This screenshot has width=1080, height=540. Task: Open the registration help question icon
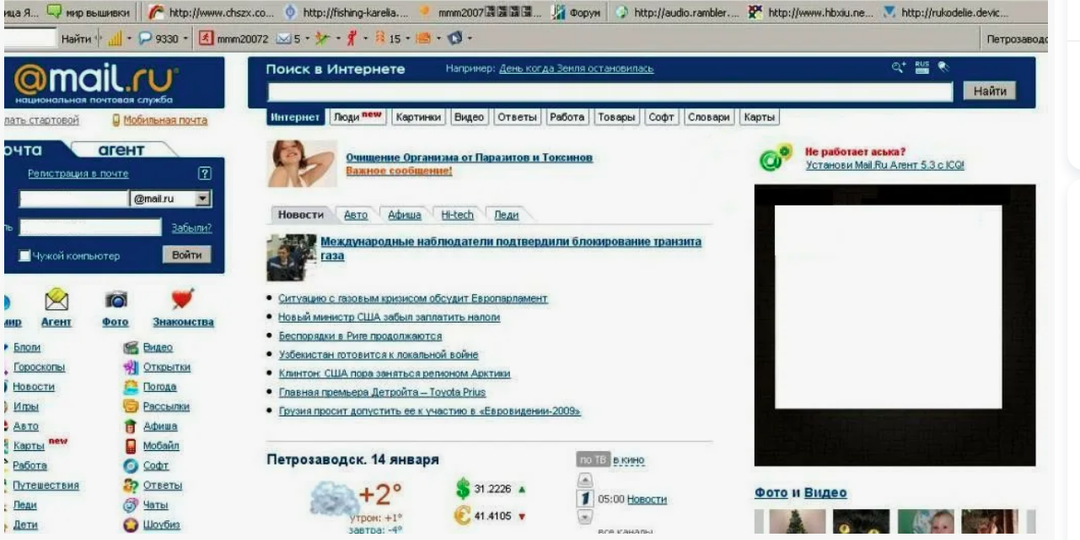pyautogui.click(x=205, y=174)
